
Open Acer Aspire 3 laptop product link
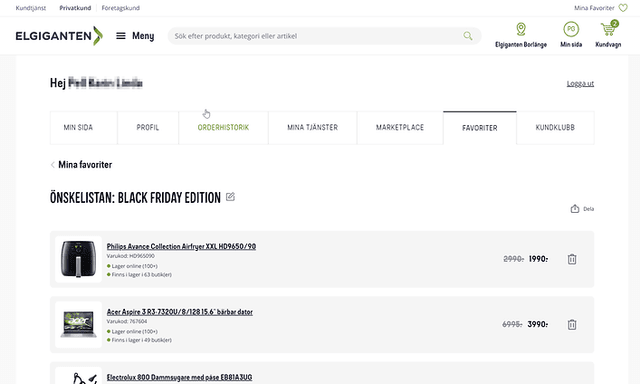[180, 312]
